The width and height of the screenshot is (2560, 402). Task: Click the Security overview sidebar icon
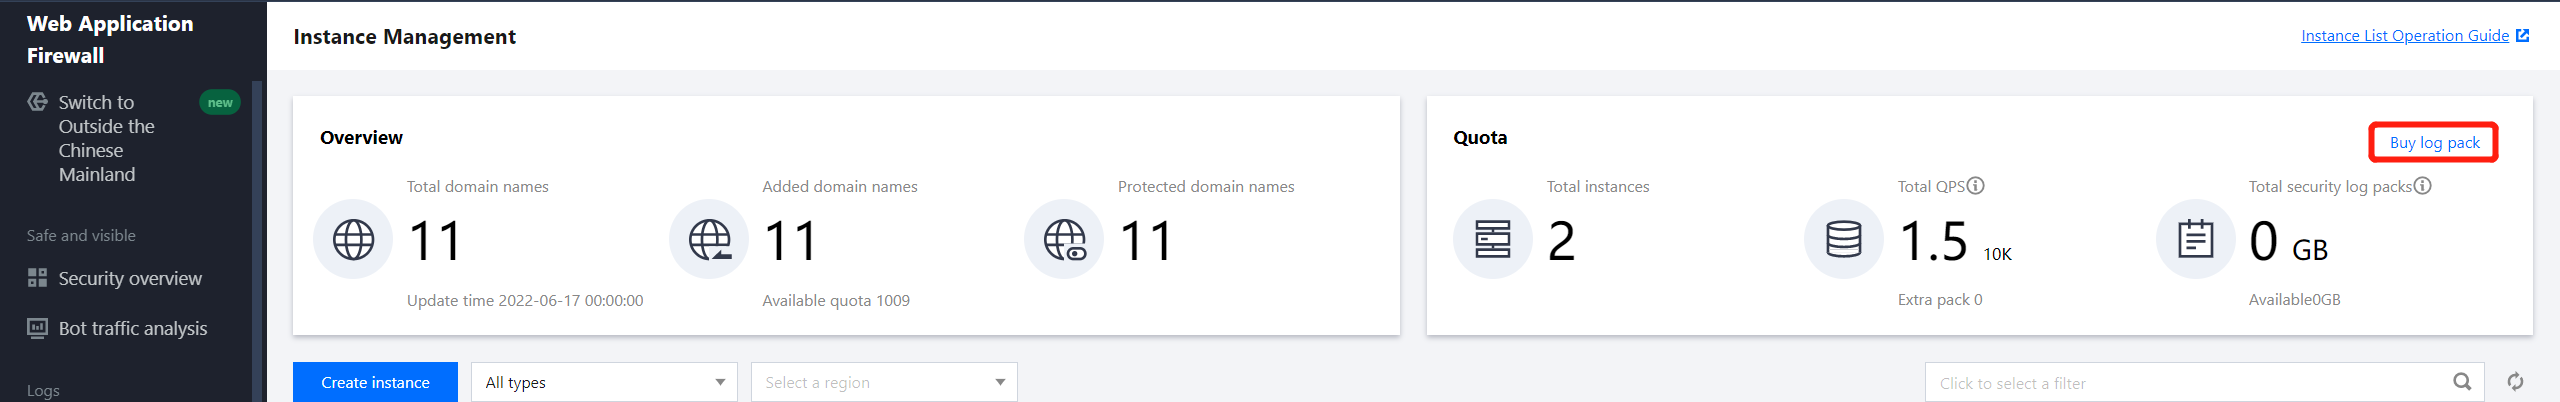coord(38,278)
